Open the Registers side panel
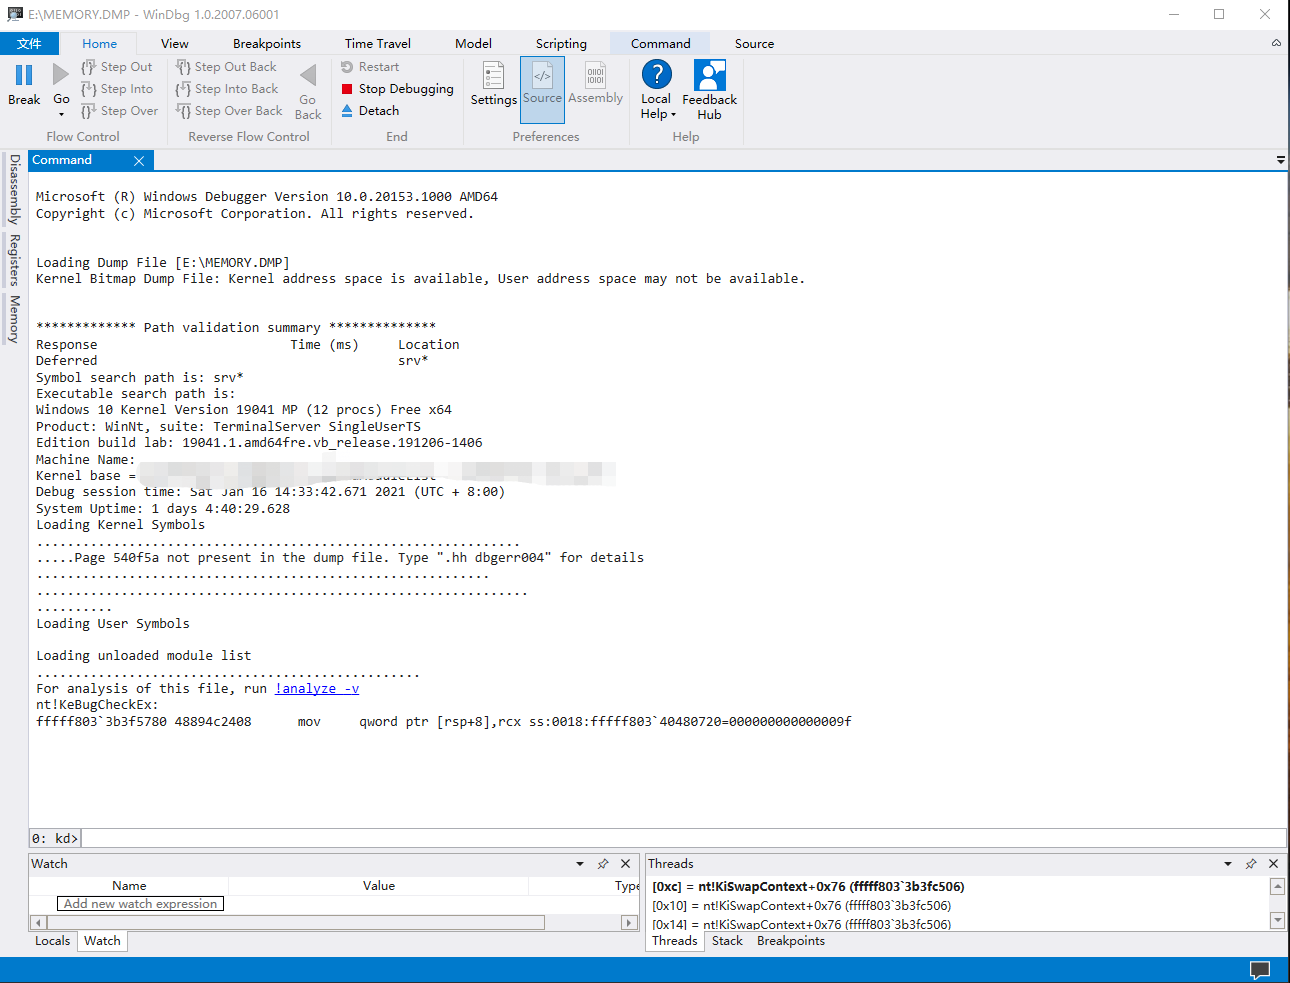The image size is (1290, 983). (14, 260)
